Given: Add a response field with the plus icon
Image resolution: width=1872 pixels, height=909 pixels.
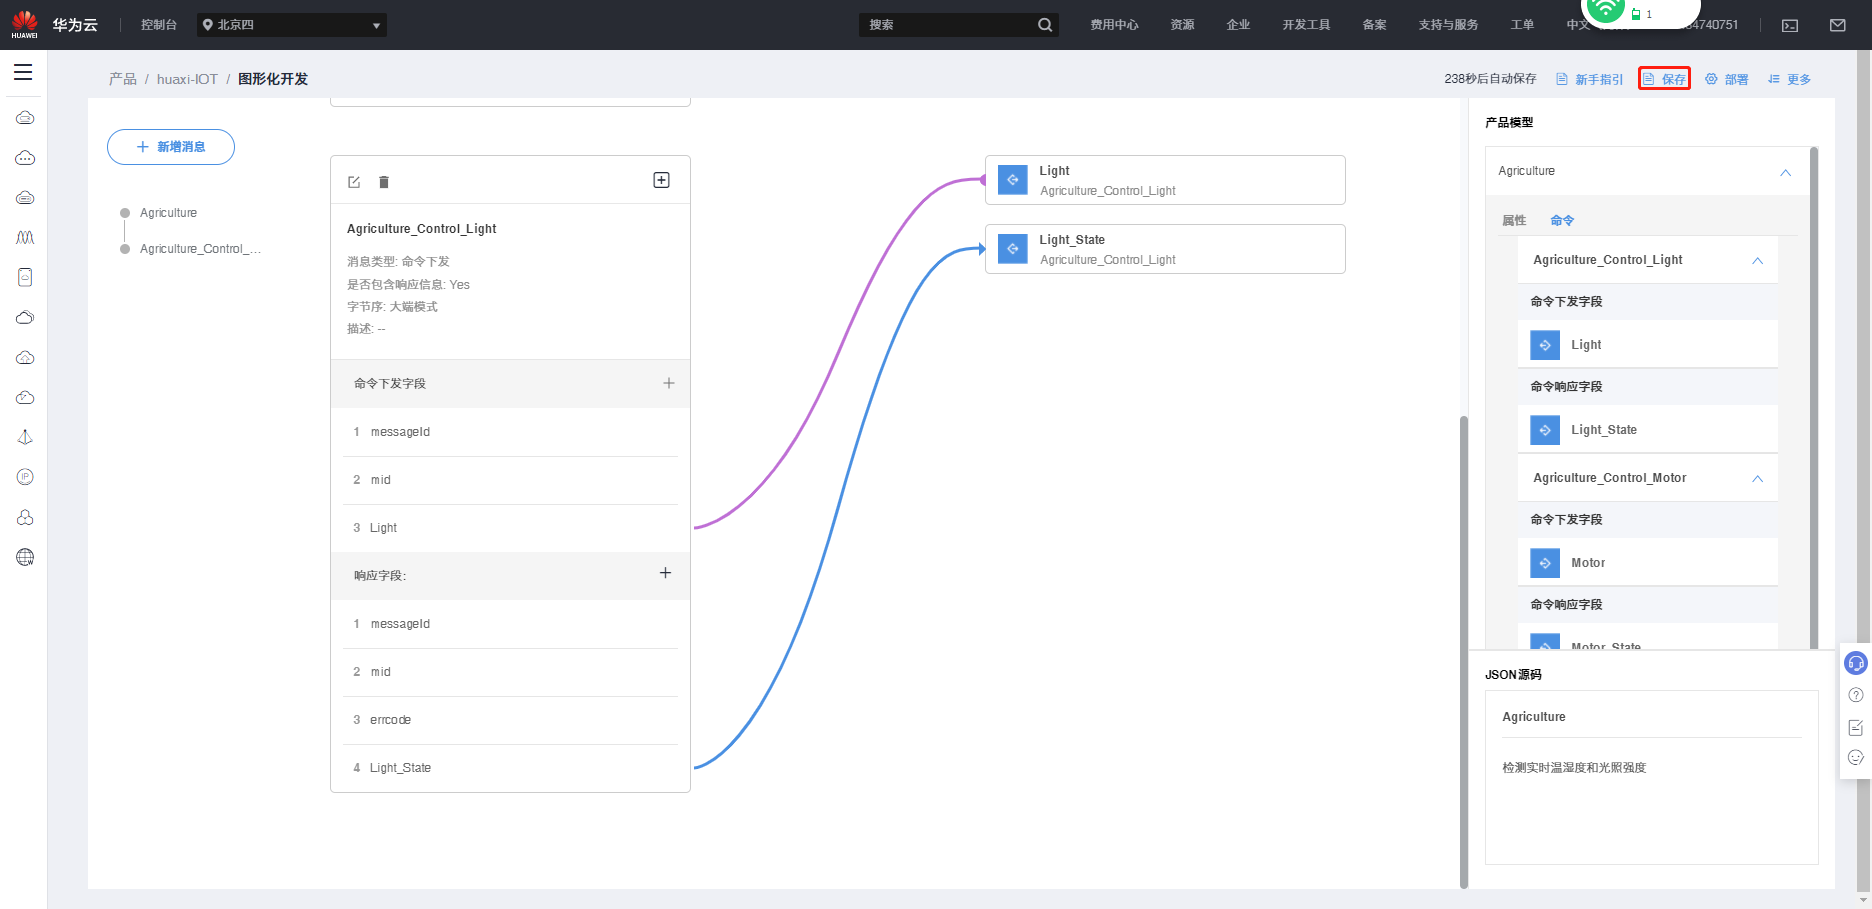Looking at the screenshot, I should tap(665, 573).
